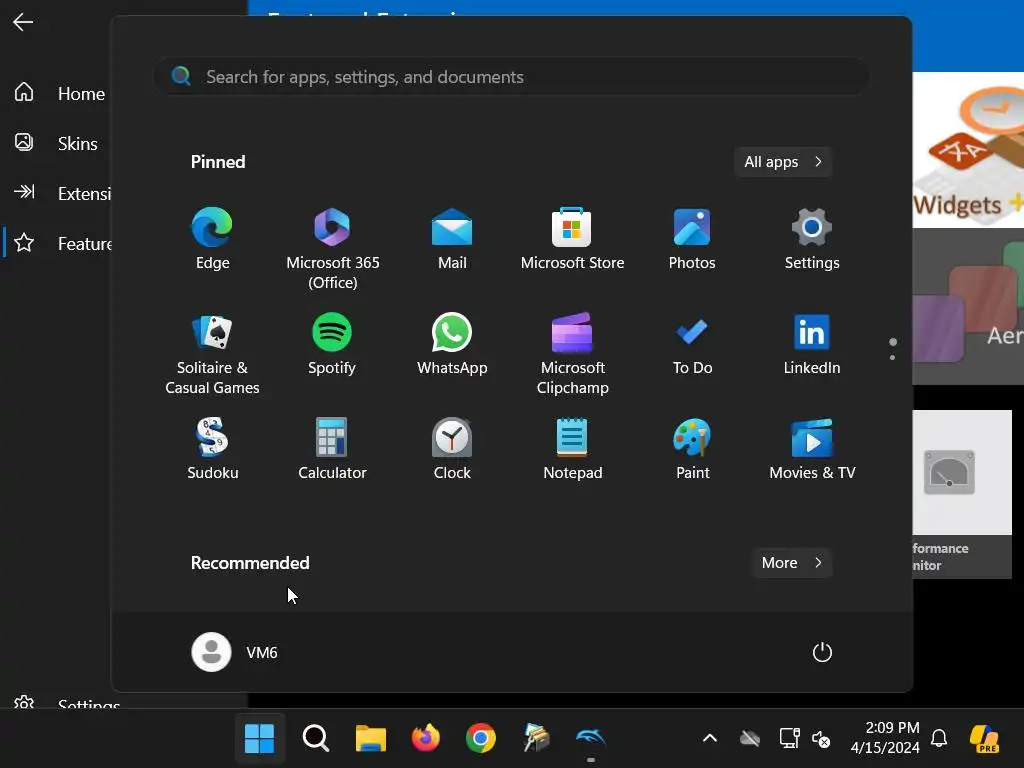
Task: Open the PRE badge tray icon
Action: 984,739
